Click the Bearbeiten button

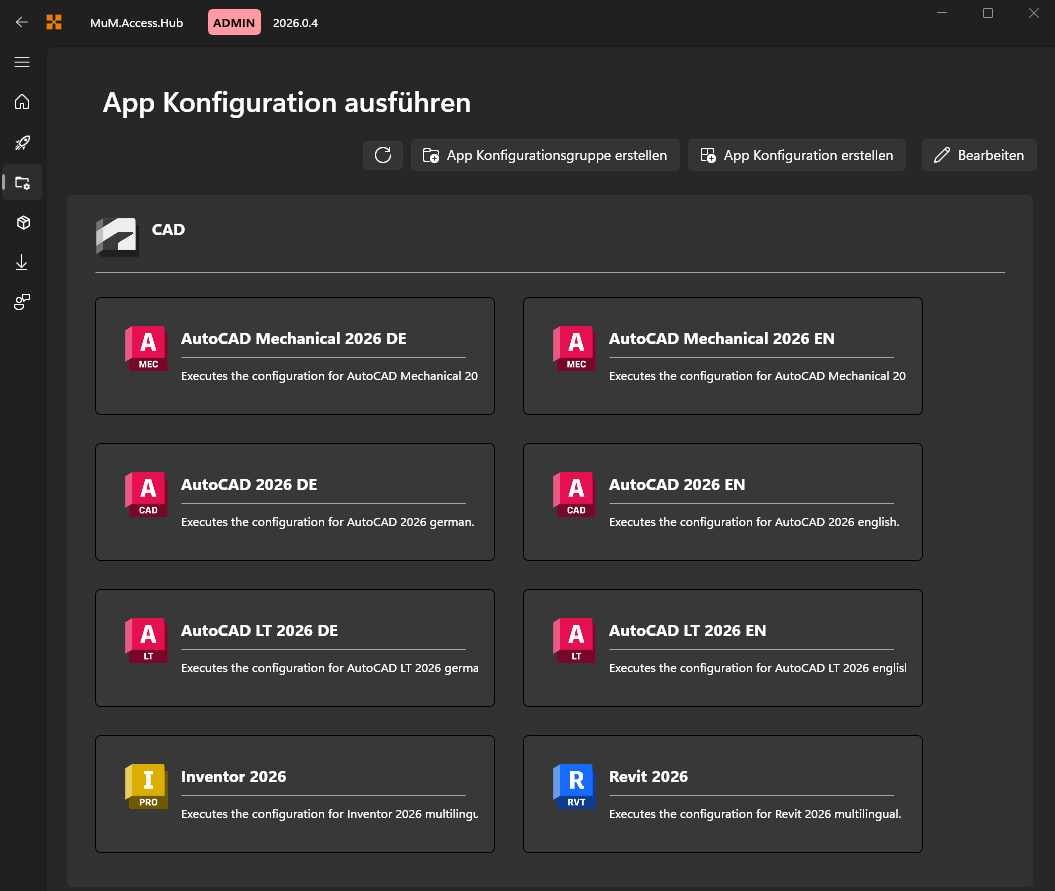(x=978, y=155)
